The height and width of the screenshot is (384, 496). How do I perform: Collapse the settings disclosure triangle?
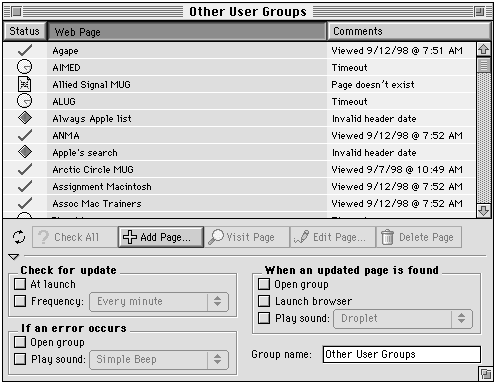point(14,257)
